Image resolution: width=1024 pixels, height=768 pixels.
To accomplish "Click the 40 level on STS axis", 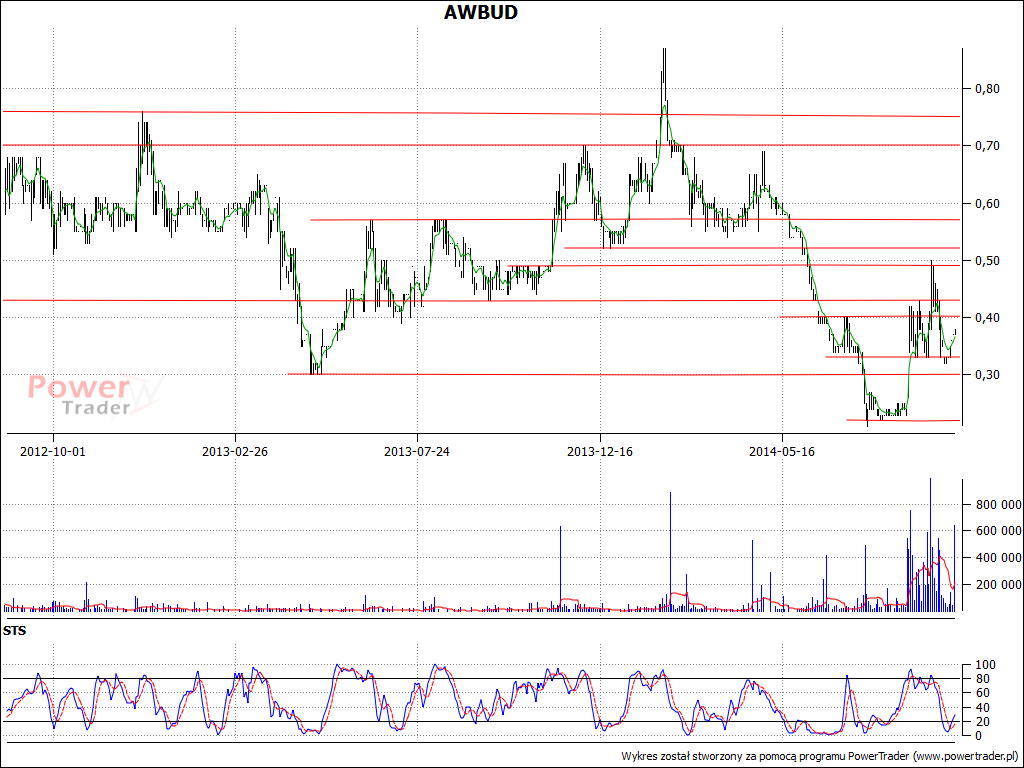I will 982,708.
